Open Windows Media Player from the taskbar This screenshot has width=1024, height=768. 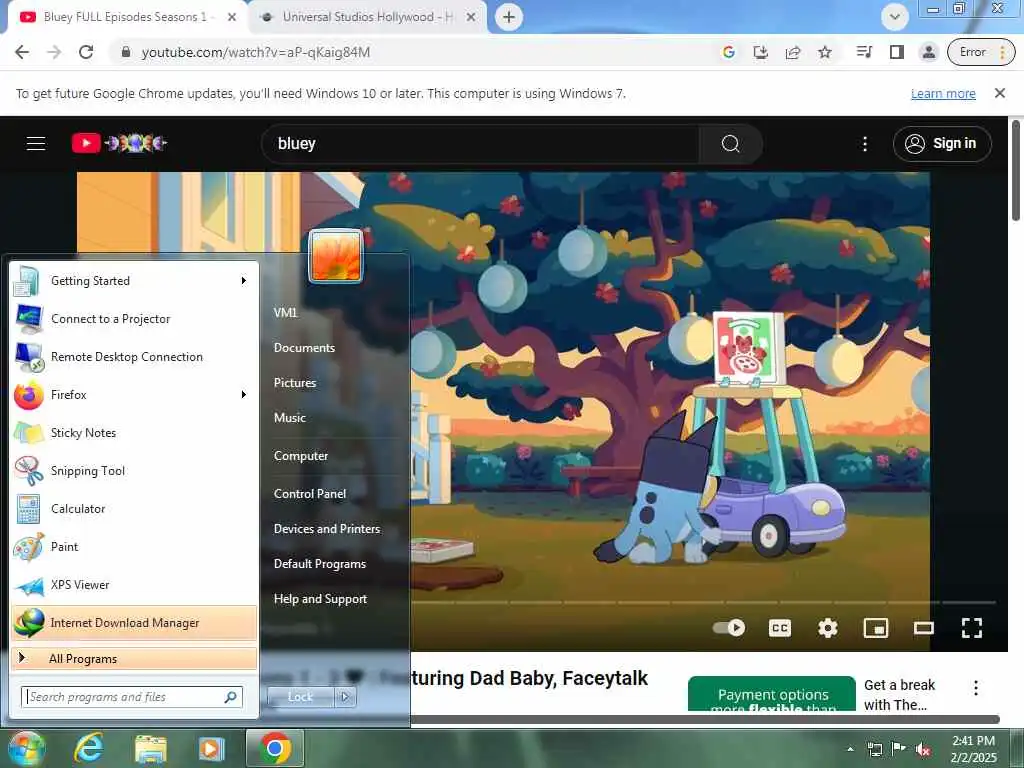coord(211,748)
